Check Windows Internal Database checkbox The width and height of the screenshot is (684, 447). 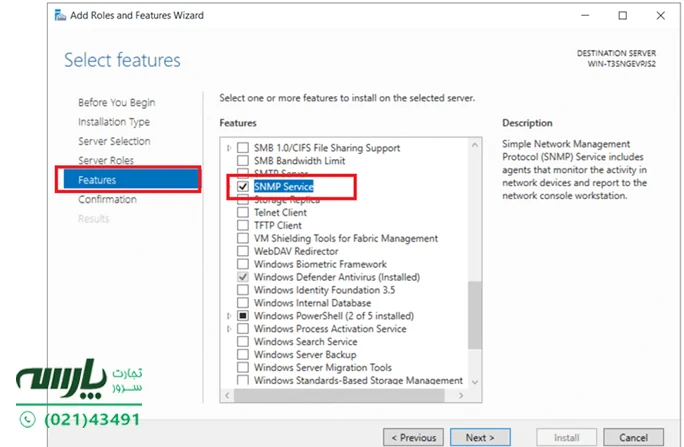pos(243,303)
